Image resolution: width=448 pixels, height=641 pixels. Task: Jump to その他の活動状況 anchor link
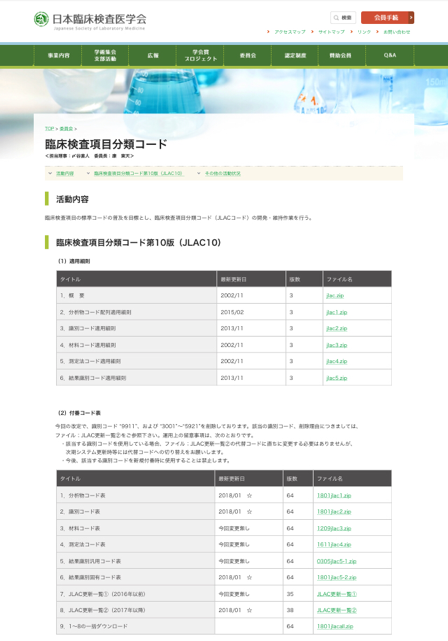(x=223, y=174)
